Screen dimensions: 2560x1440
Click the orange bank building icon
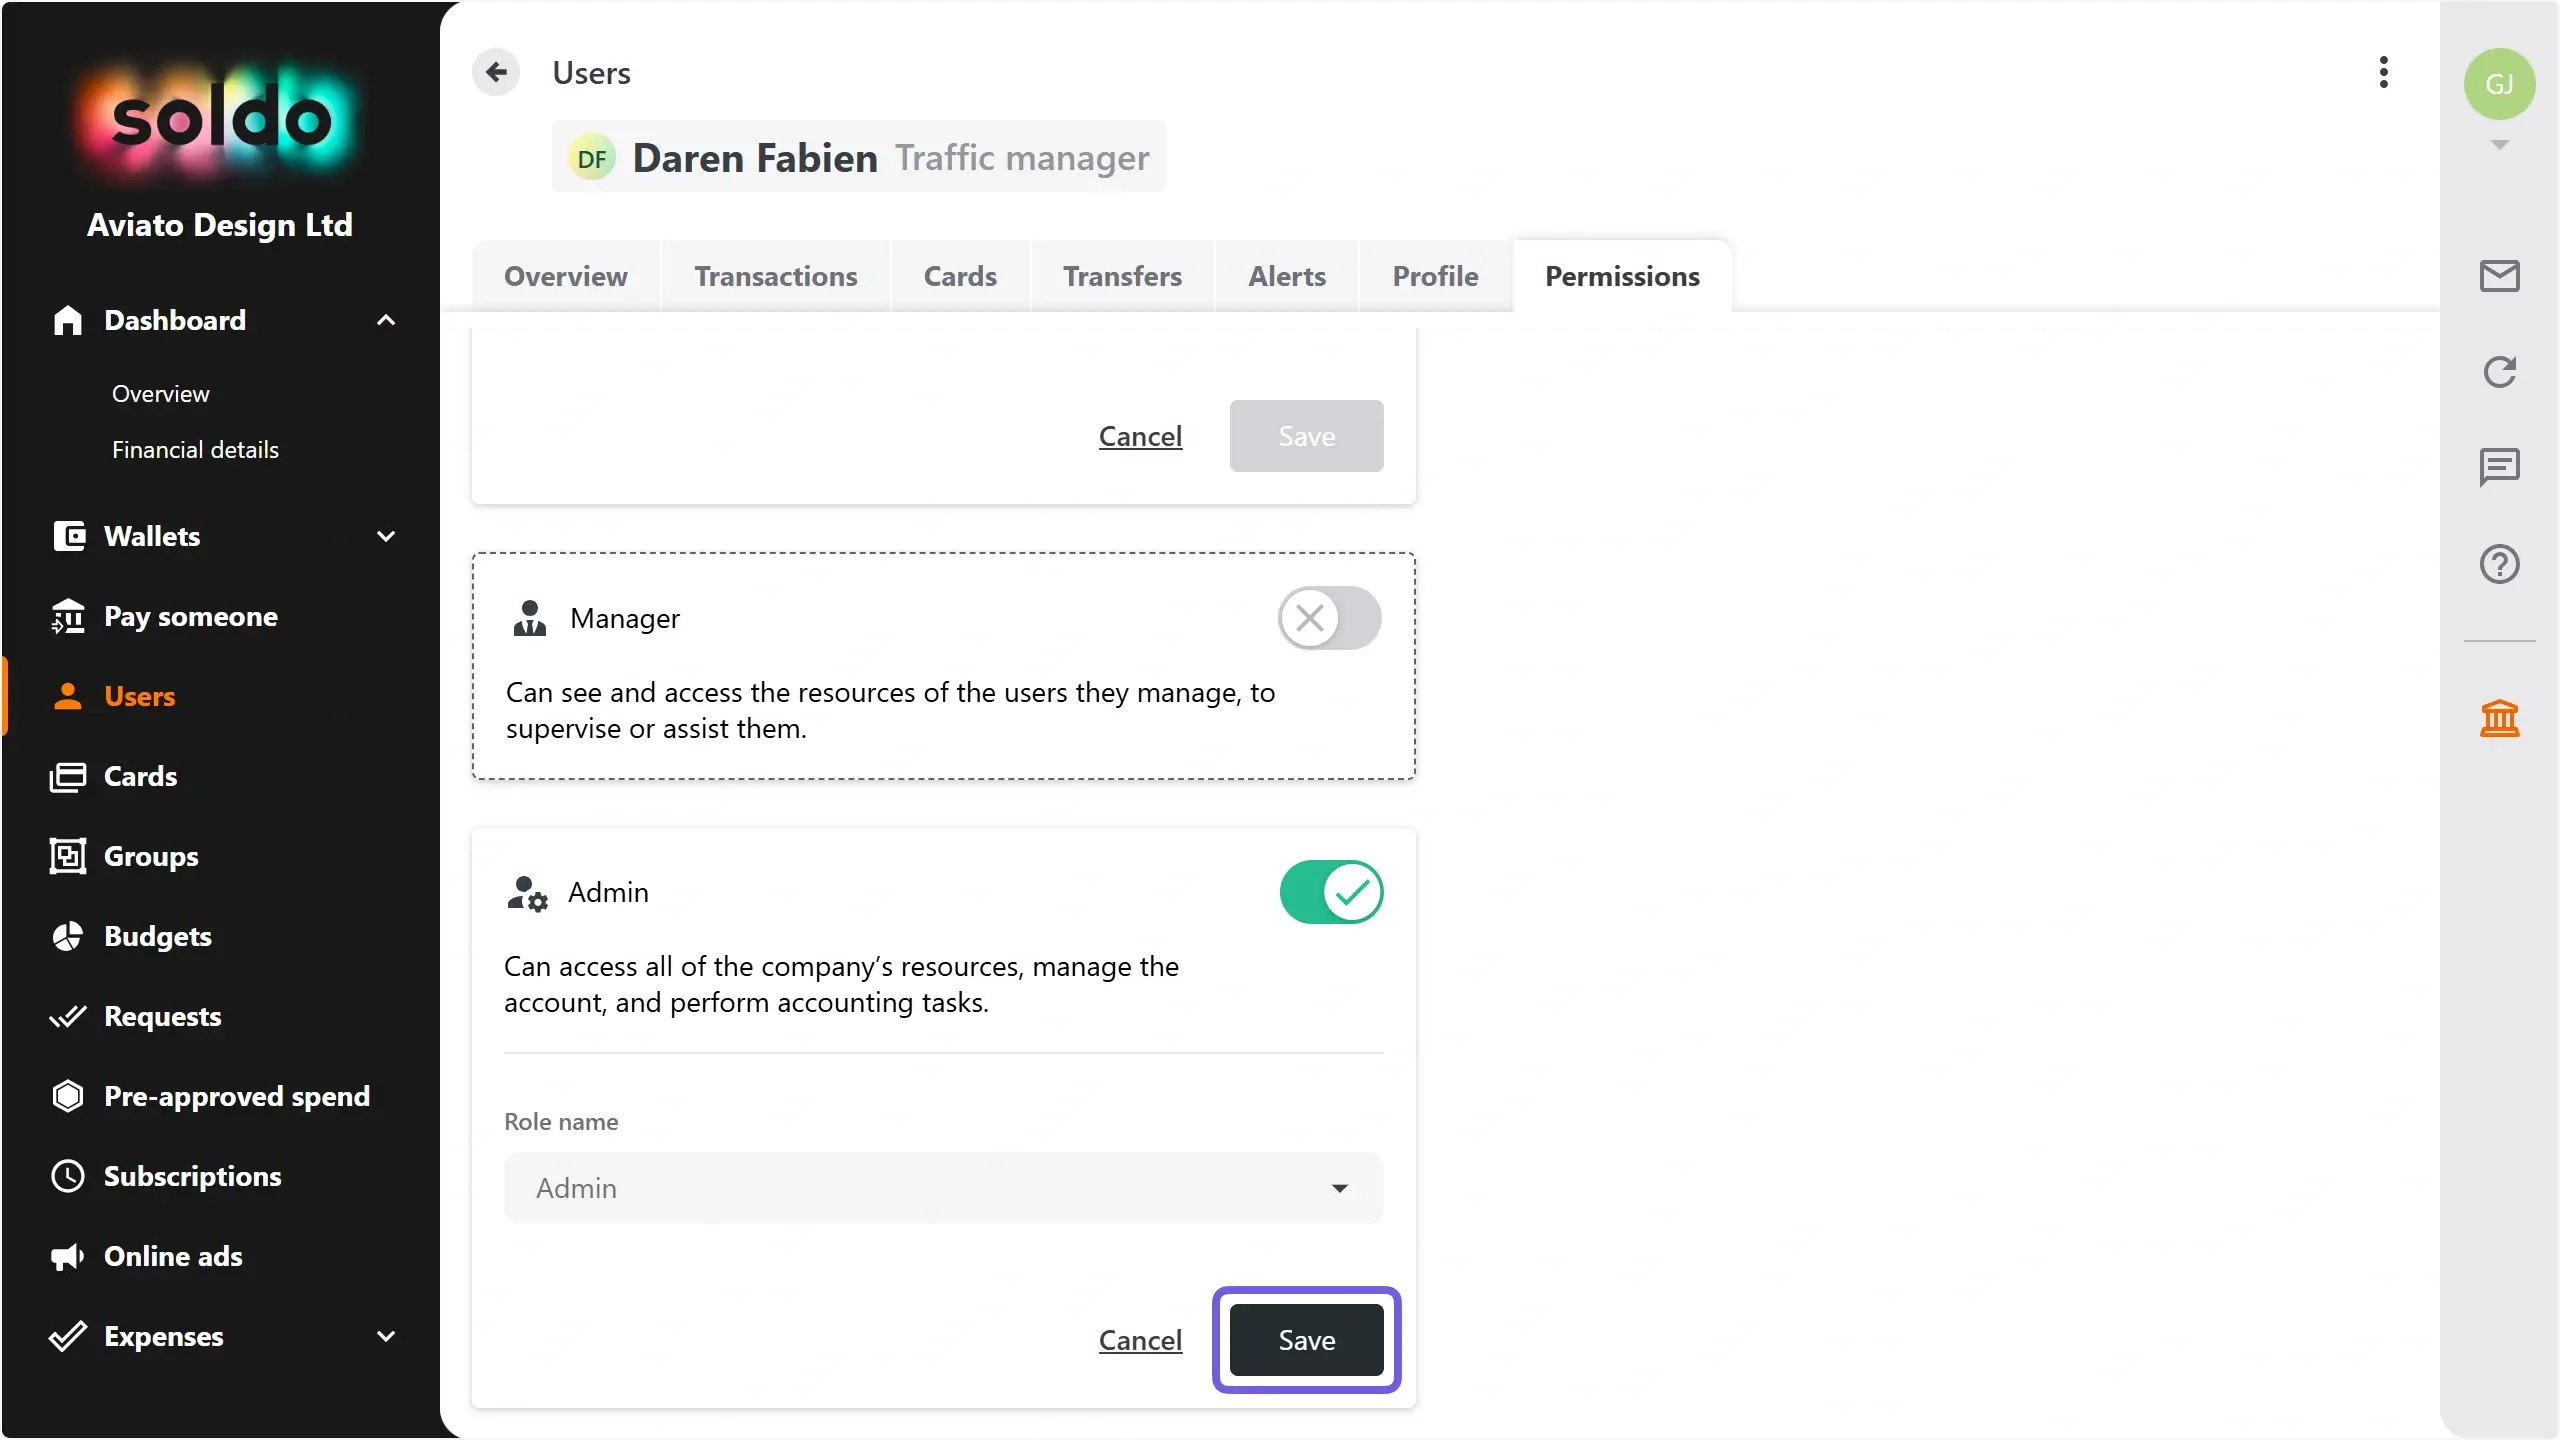click(x=2499, y=718)
